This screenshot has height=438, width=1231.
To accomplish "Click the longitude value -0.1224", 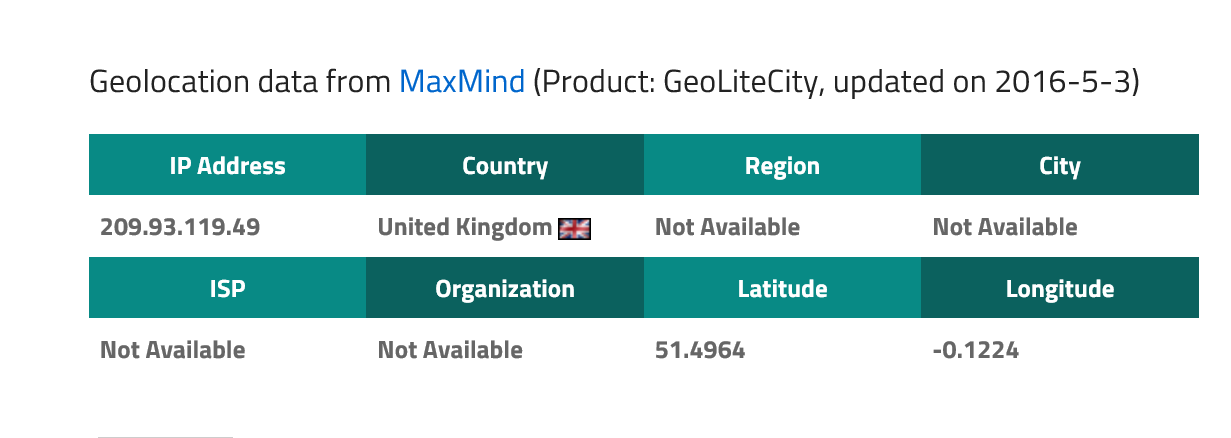I will tap(976, 350).
